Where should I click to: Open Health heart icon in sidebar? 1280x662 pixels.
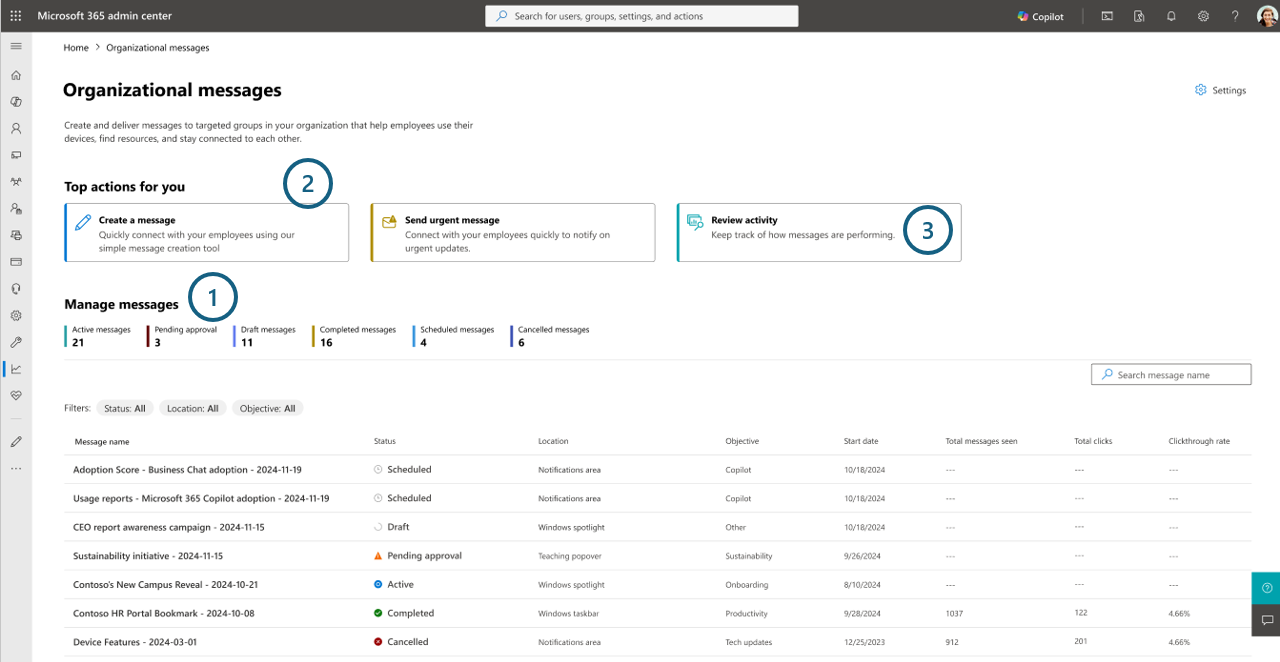point(16,395)
